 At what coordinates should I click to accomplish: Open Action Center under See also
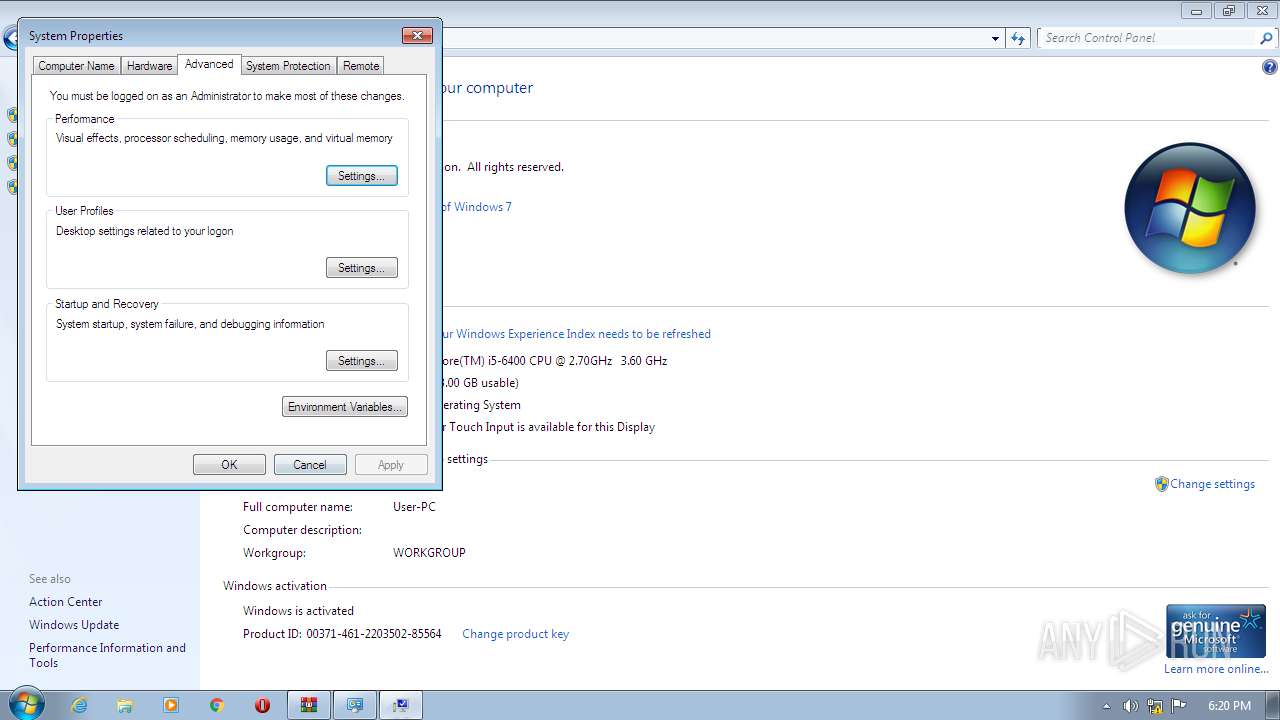coord(66,602)
